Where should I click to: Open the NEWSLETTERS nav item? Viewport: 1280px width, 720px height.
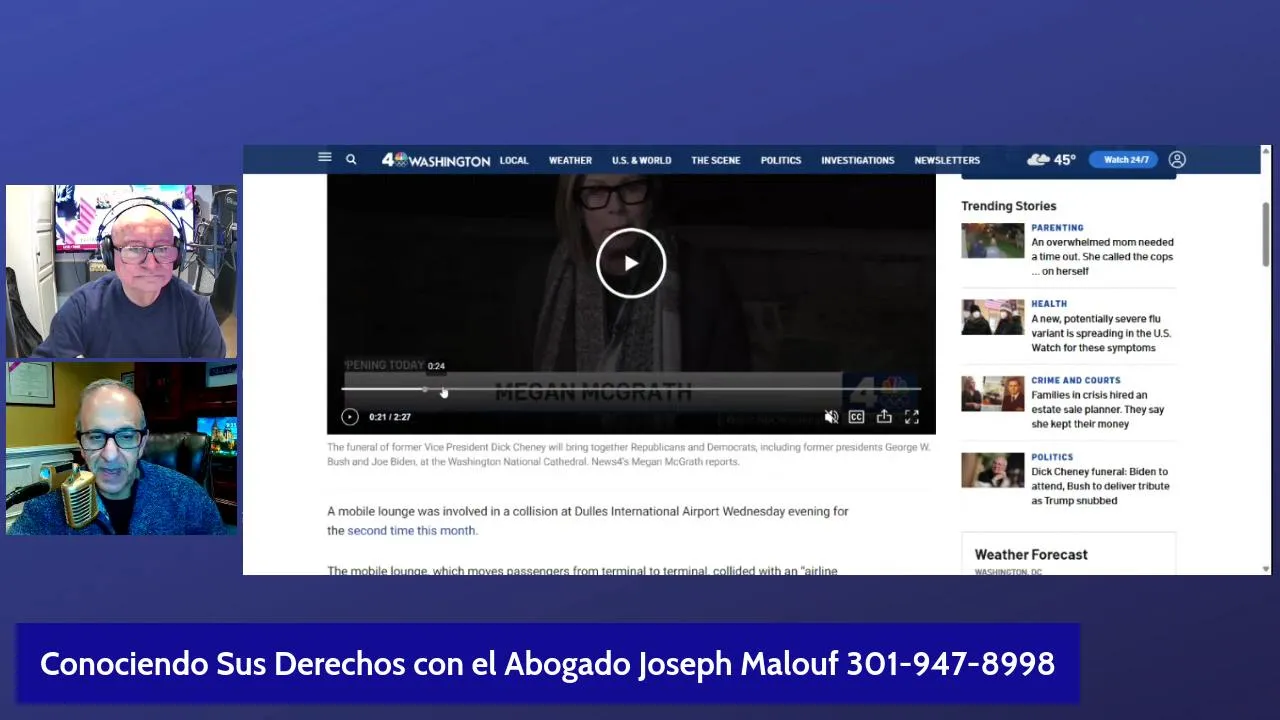coord(947,160)
